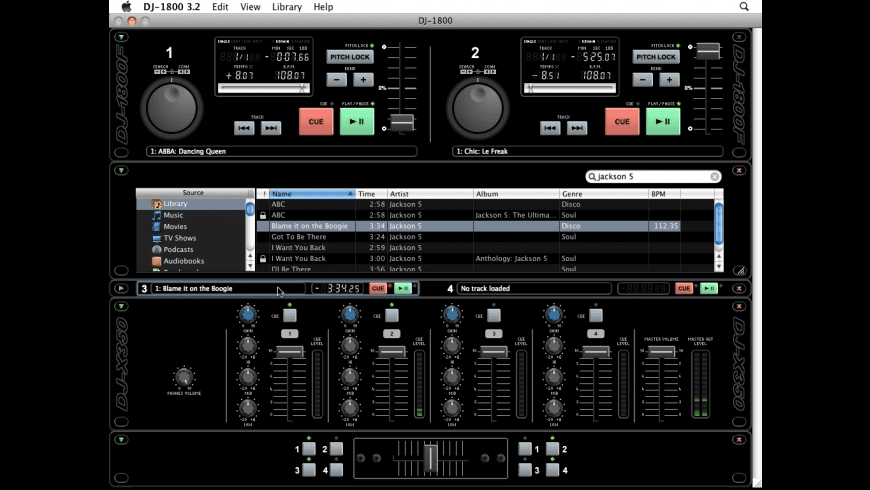Viewport: 870px width, 490px height.
Task: Enable PITCH LOCK on deck 1
Action: 349,57
